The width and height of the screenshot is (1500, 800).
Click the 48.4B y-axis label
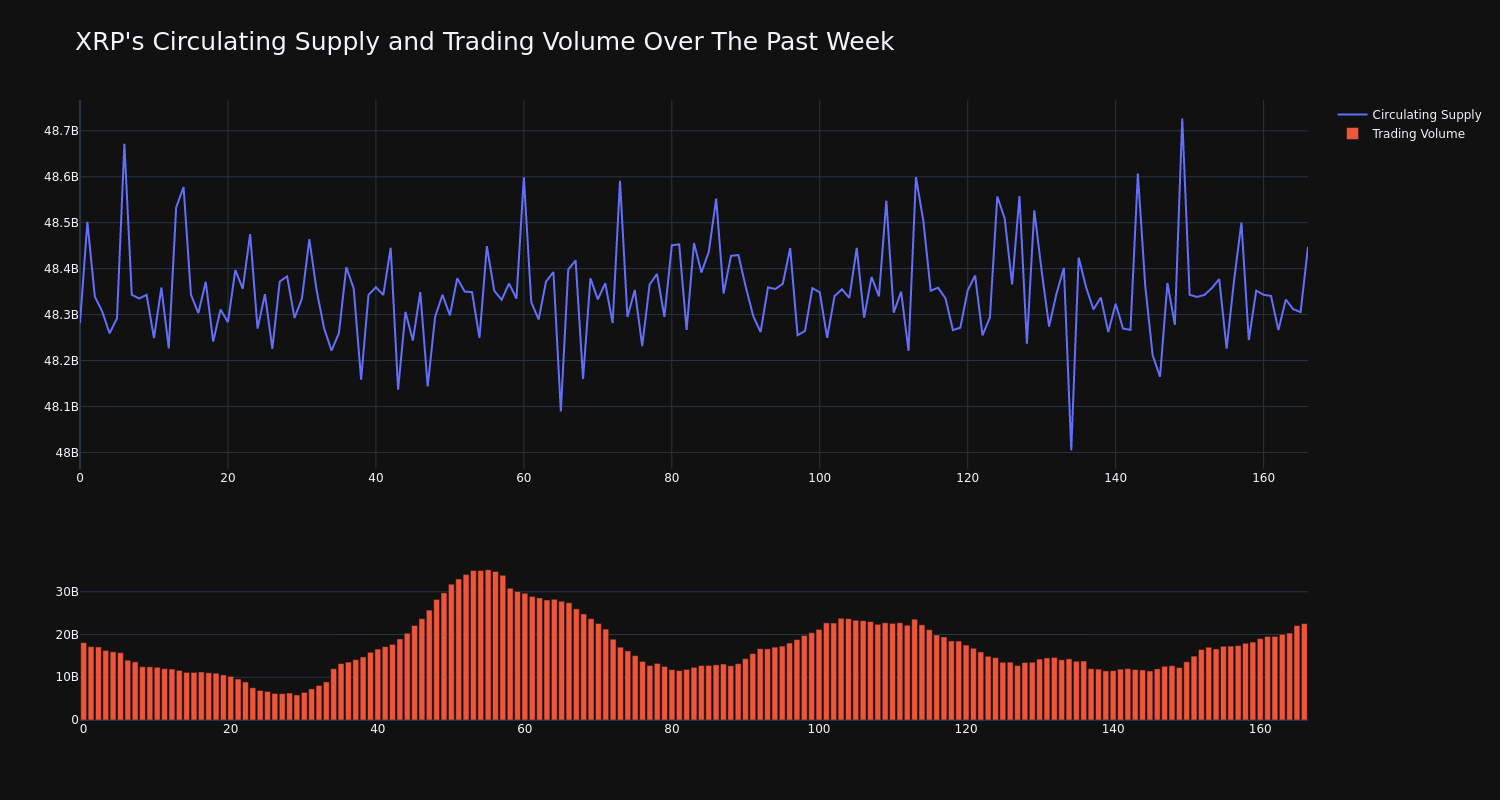pyautogui.click(x=60, y=269)
